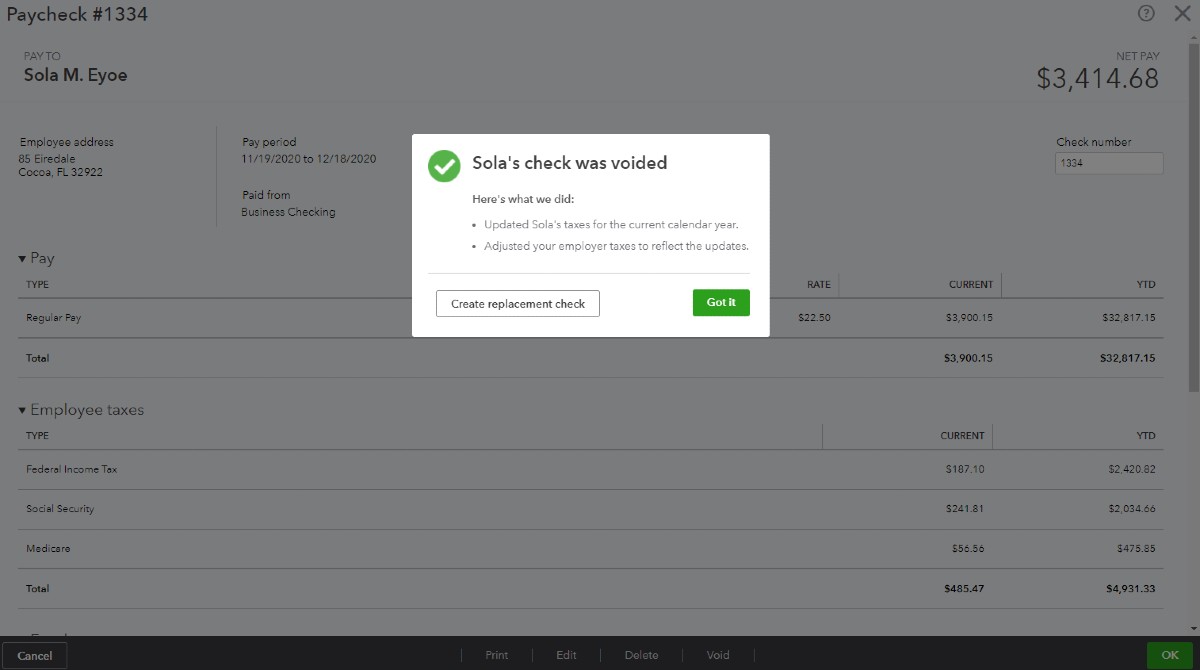Select Edit in the bottom bar
Viewport: 1200px width, 670px height.
point(567,656)
